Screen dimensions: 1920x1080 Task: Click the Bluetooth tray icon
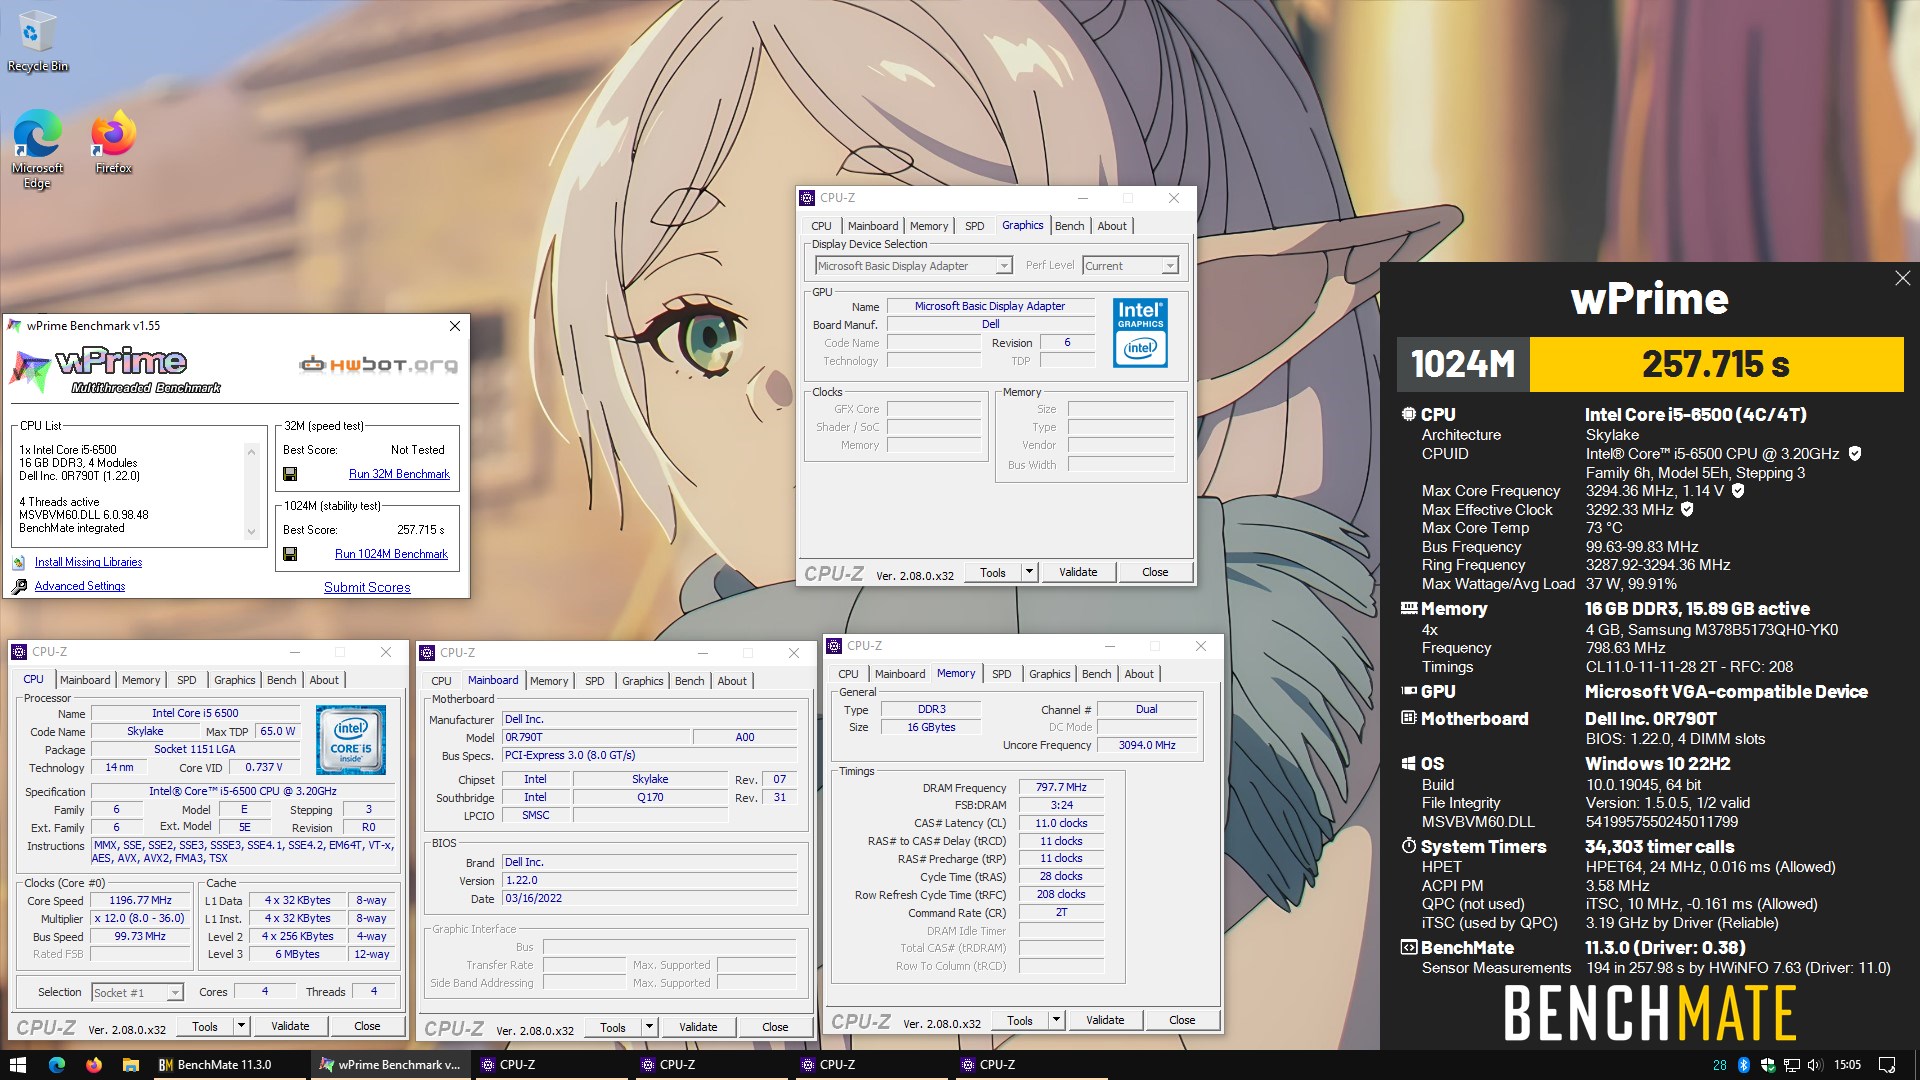click(x=1743, y=1065)
